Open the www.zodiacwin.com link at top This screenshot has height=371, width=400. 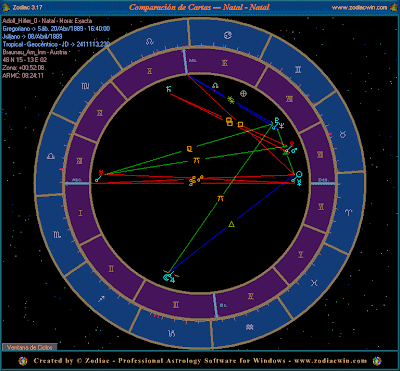coord(359,7)
